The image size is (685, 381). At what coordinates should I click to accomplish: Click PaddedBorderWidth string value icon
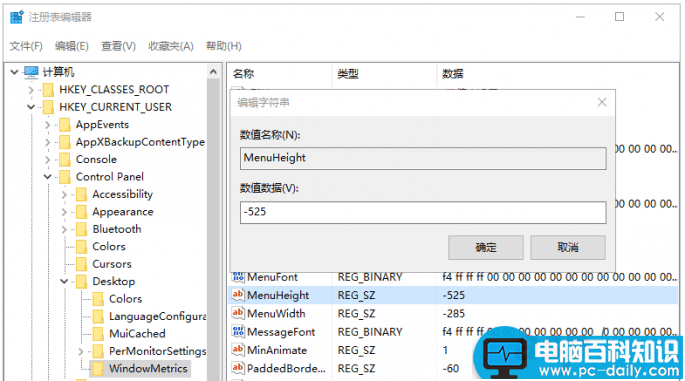coord(238,368)
